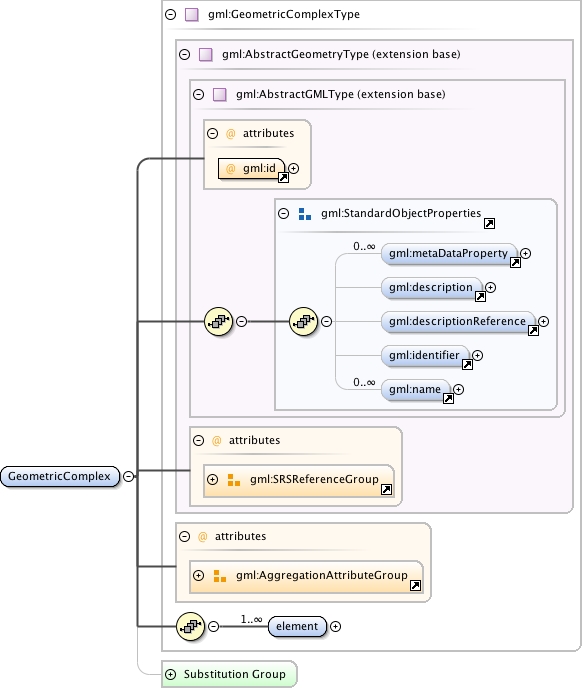The width and height of the screenshot is (583, 691).
Task: Expand the Substitution Group box
Action: (171, 674)
